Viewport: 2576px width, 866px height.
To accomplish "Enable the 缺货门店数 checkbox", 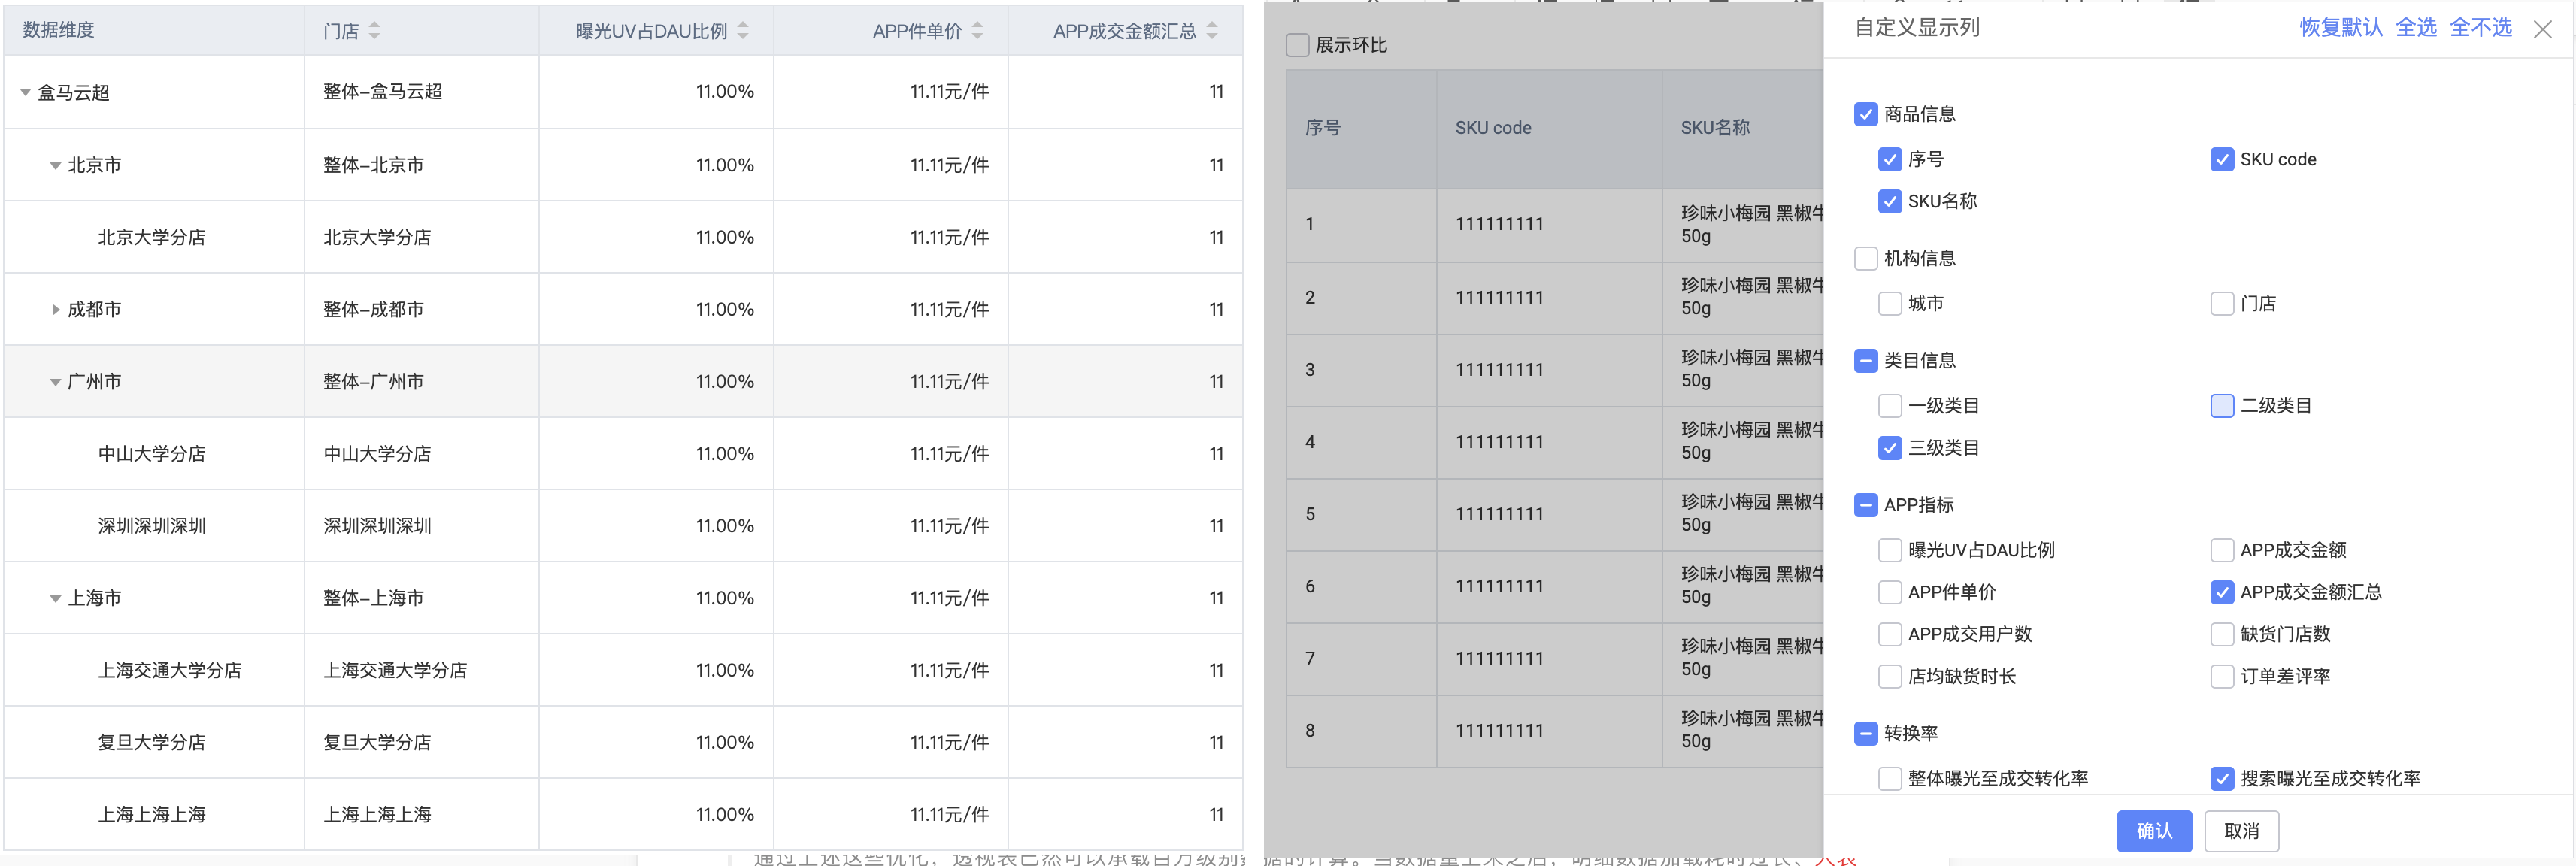I will click(x=2222, y=633).
